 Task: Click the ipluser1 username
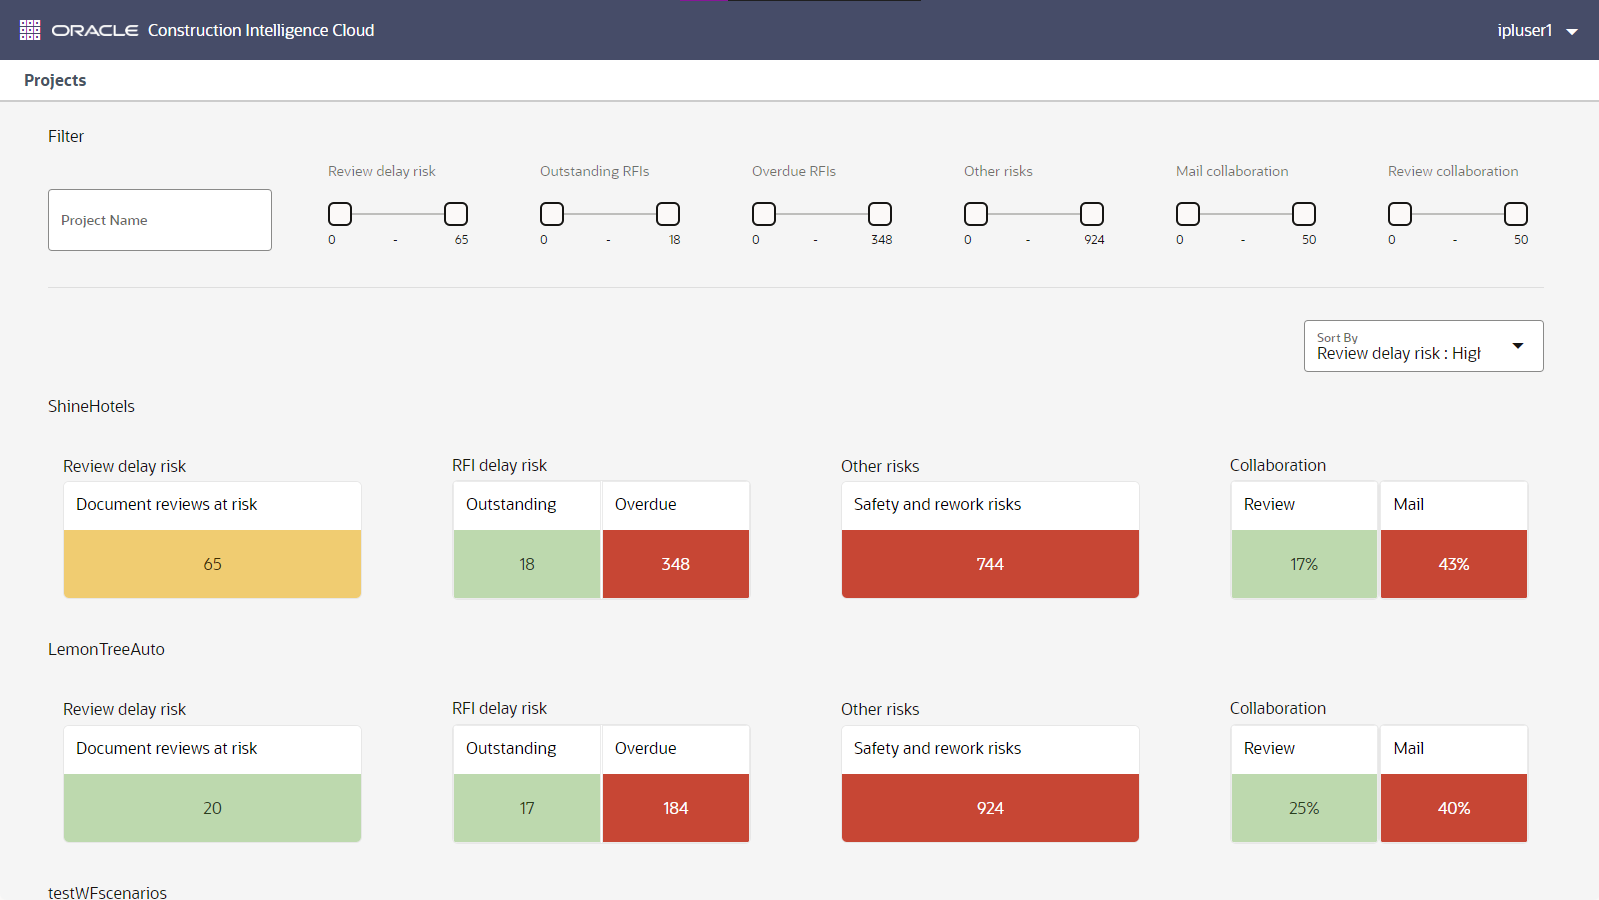coord(1524,31)
